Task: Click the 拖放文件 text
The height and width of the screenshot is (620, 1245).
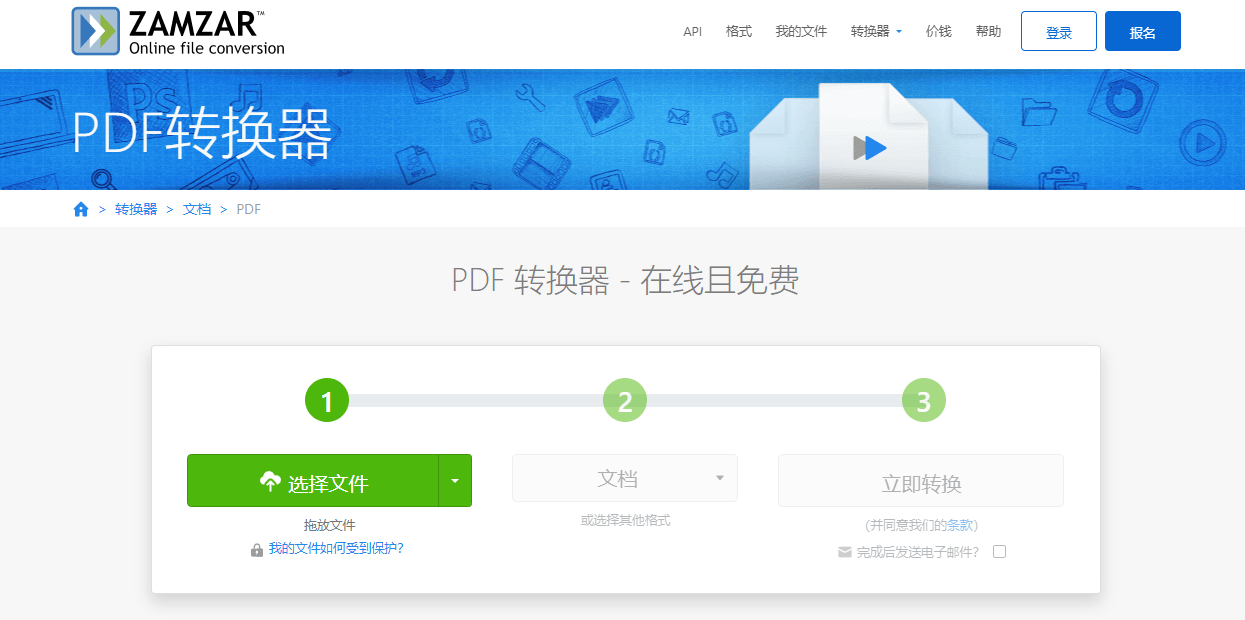Action: click(x=330, y=525)
